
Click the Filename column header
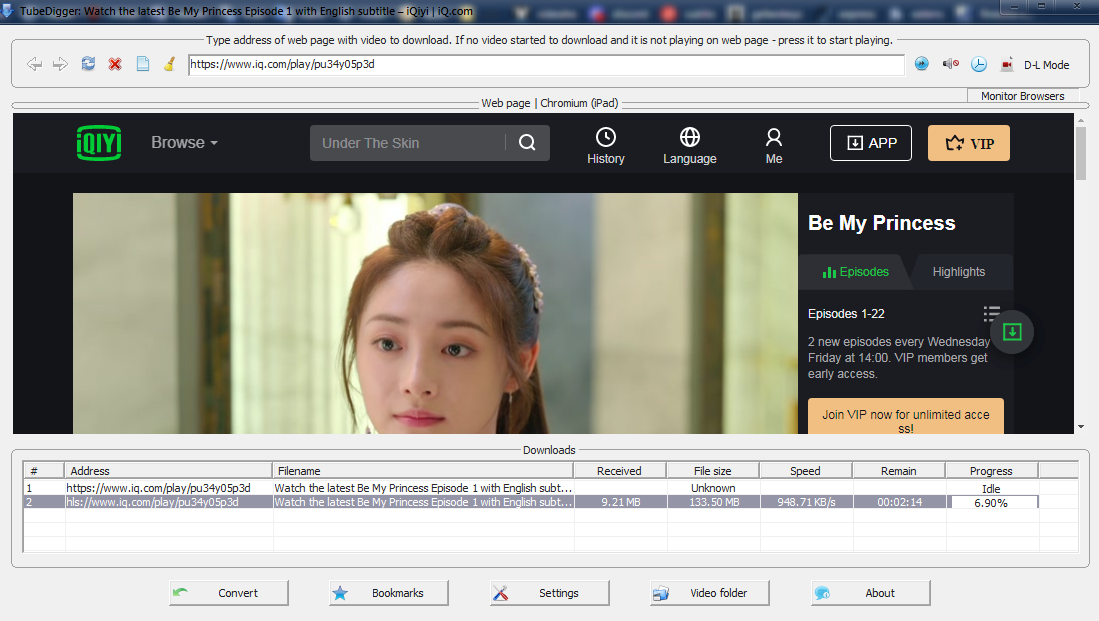click(x=423, y=471)
